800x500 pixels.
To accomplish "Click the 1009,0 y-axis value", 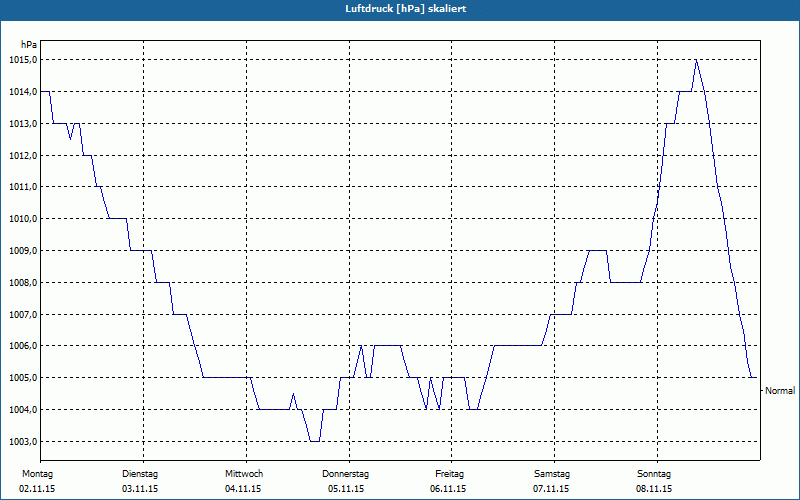I will tap(23, 251).
